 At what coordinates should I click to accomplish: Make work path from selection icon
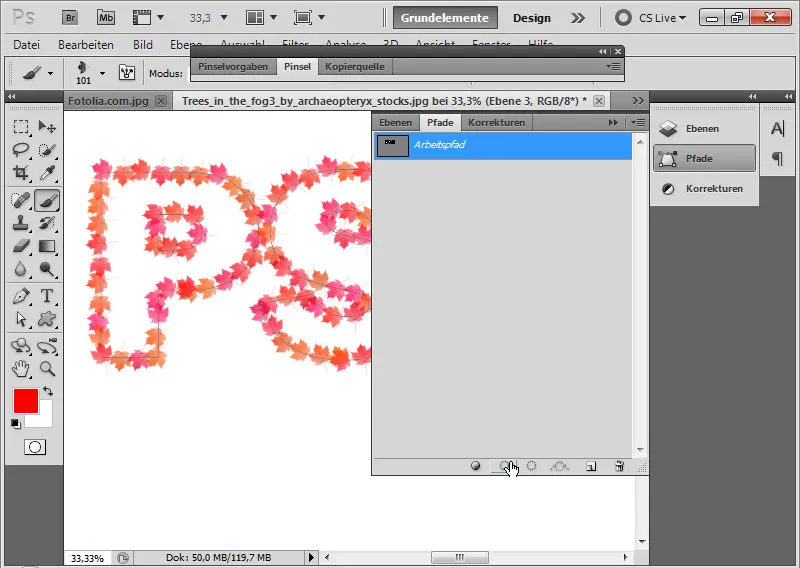pyautogui.click(x=560, y=466)
